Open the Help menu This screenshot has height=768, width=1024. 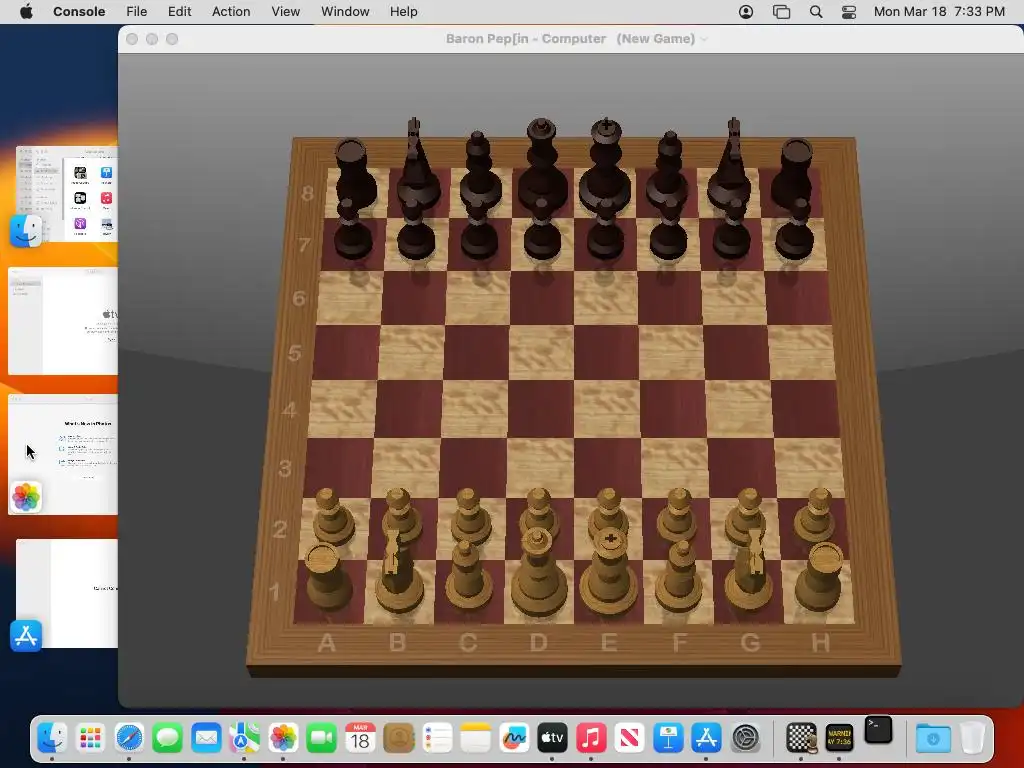click(404, 12)
